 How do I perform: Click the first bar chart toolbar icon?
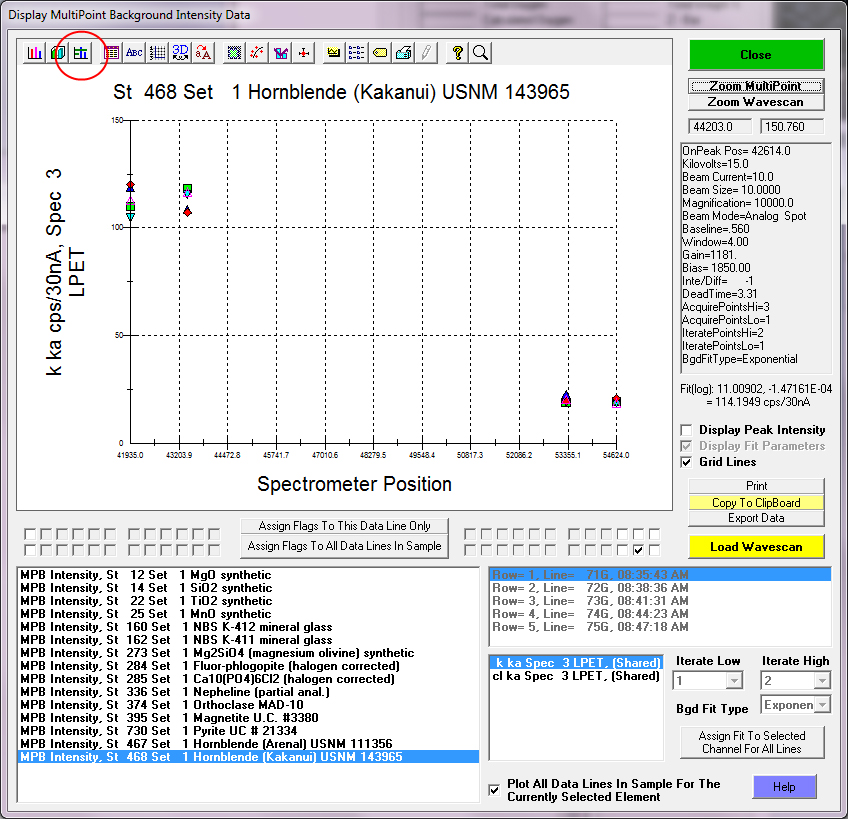click(35, 53)
